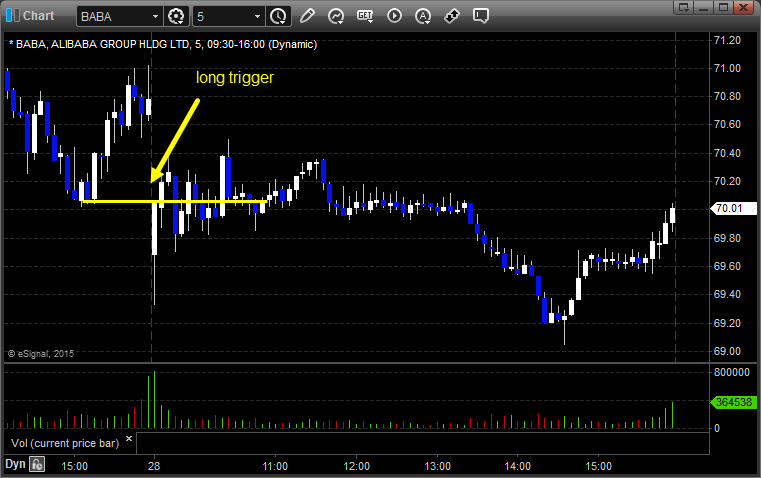Viewport: 761px width, 478px height.
Task: Open the time template clock menu
Action: [279, 16]
